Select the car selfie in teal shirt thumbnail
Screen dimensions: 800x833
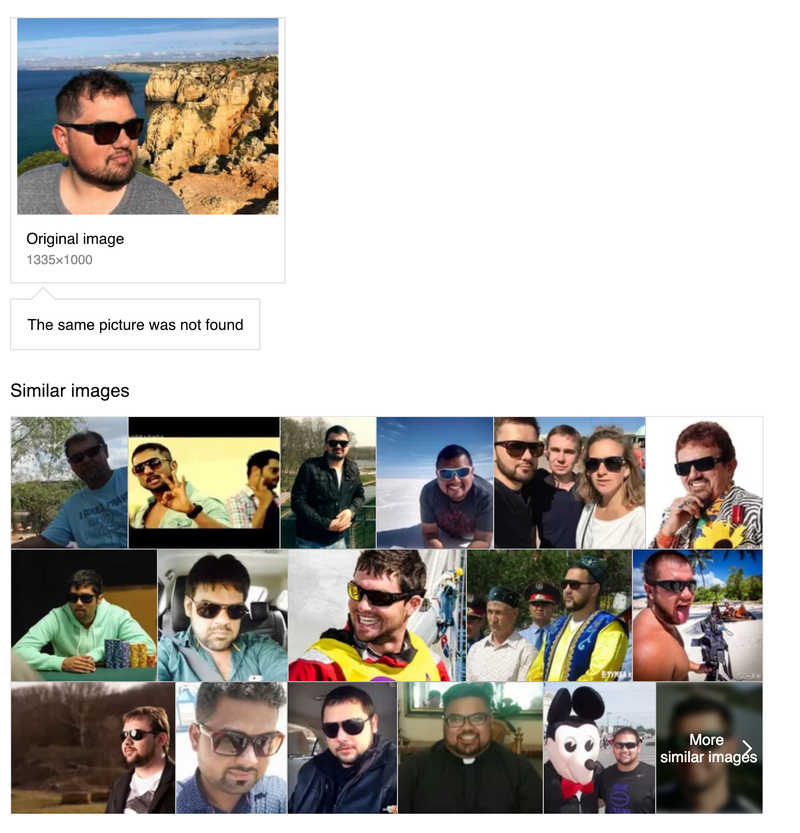pos(223,615)
